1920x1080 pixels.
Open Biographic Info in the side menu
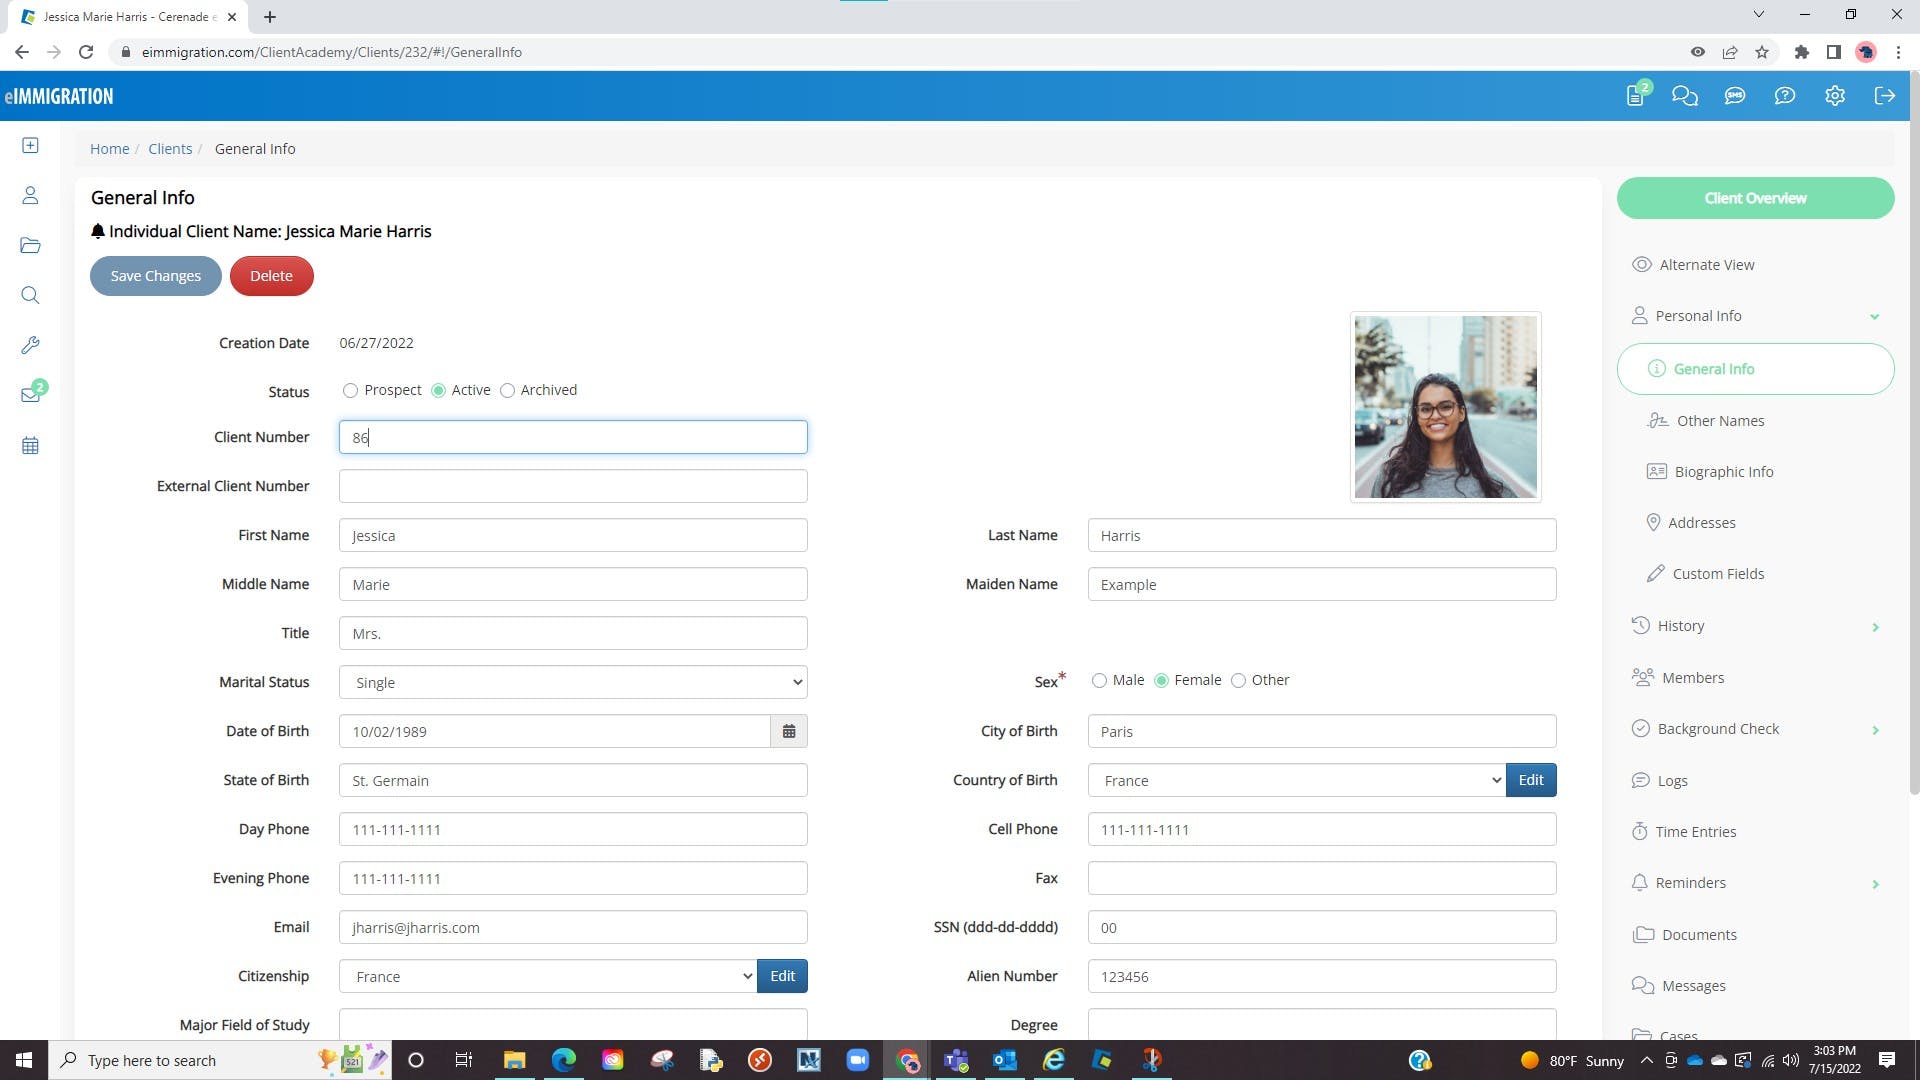pos(1723,472)
